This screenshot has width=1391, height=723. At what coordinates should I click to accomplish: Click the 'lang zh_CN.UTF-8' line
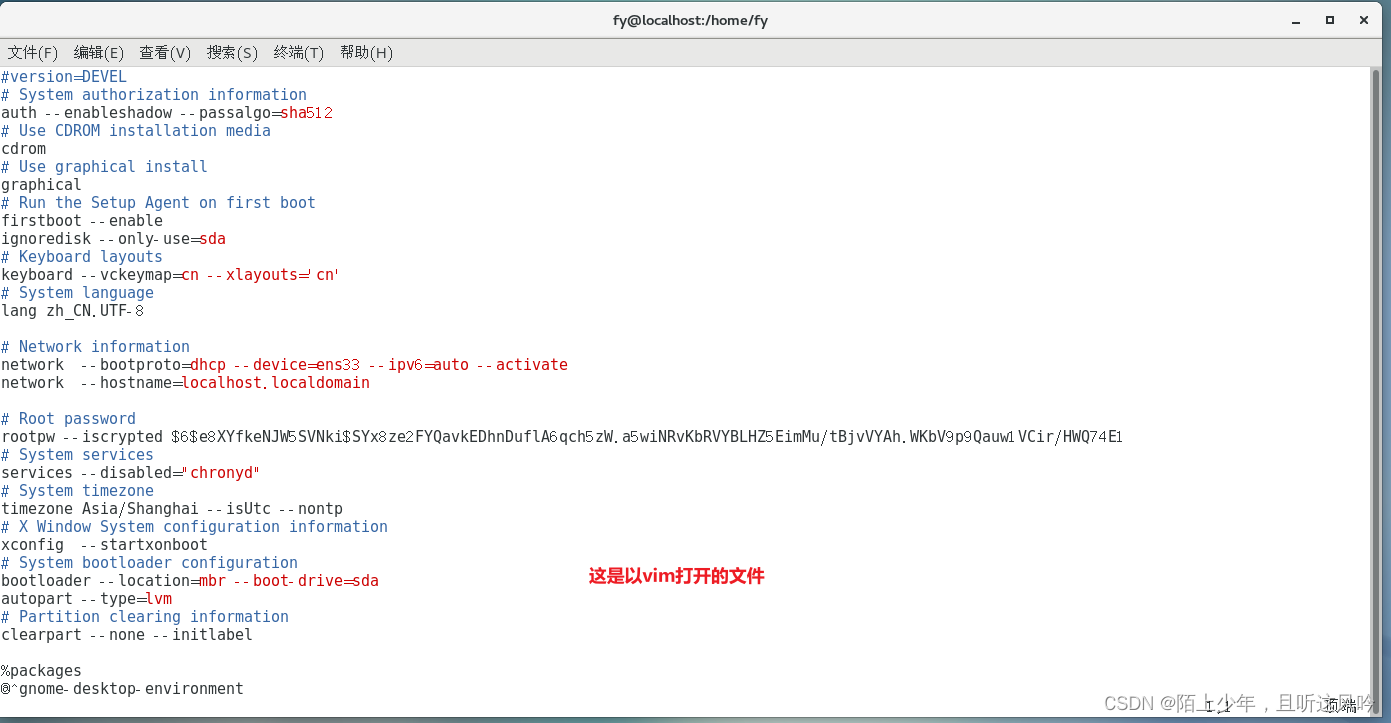click(x=73, y=311)
